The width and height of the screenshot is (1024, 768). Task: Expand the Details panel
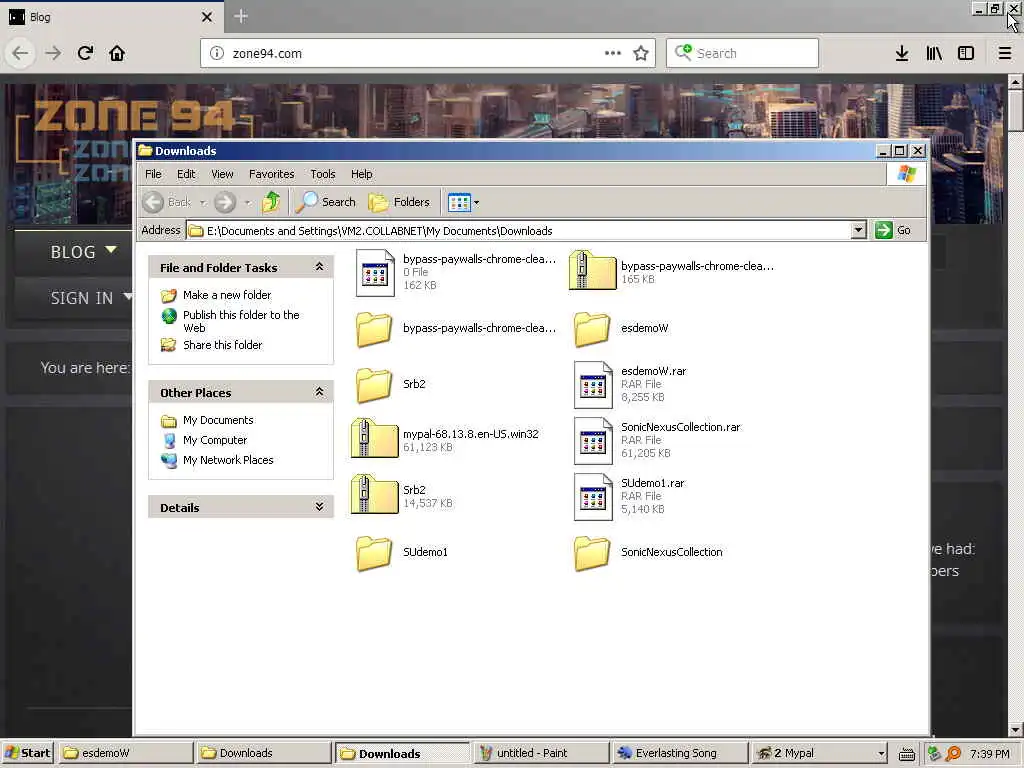coord(319,507)
